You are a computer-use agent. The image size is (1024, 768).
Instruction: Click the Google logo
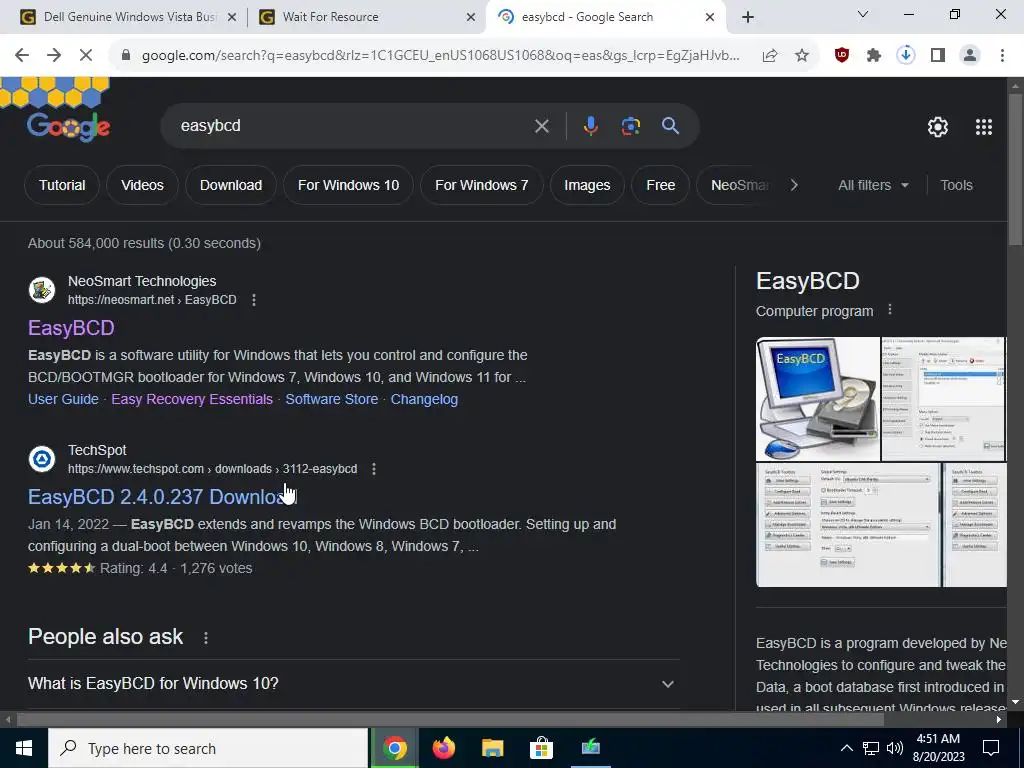click(x=69, y=127)
